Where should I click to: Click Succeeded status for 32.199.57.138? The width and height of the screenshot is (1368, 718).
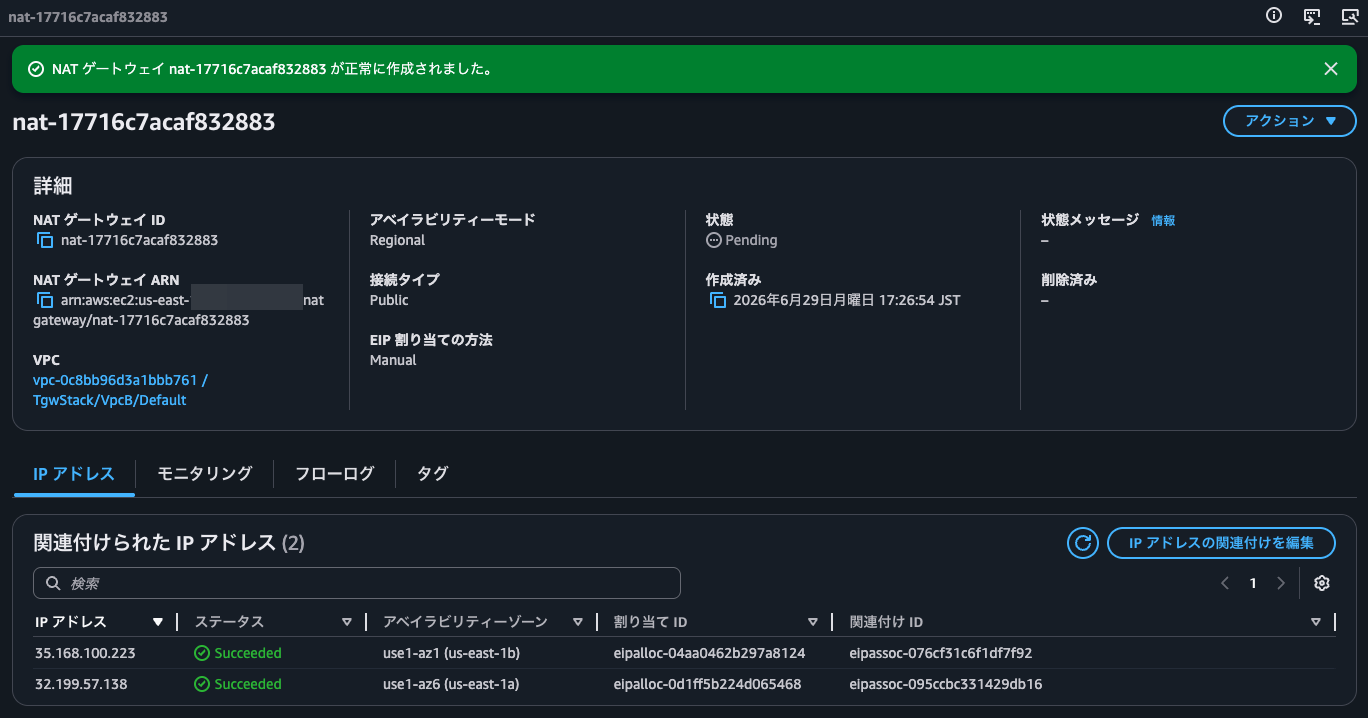click(238, 684)
